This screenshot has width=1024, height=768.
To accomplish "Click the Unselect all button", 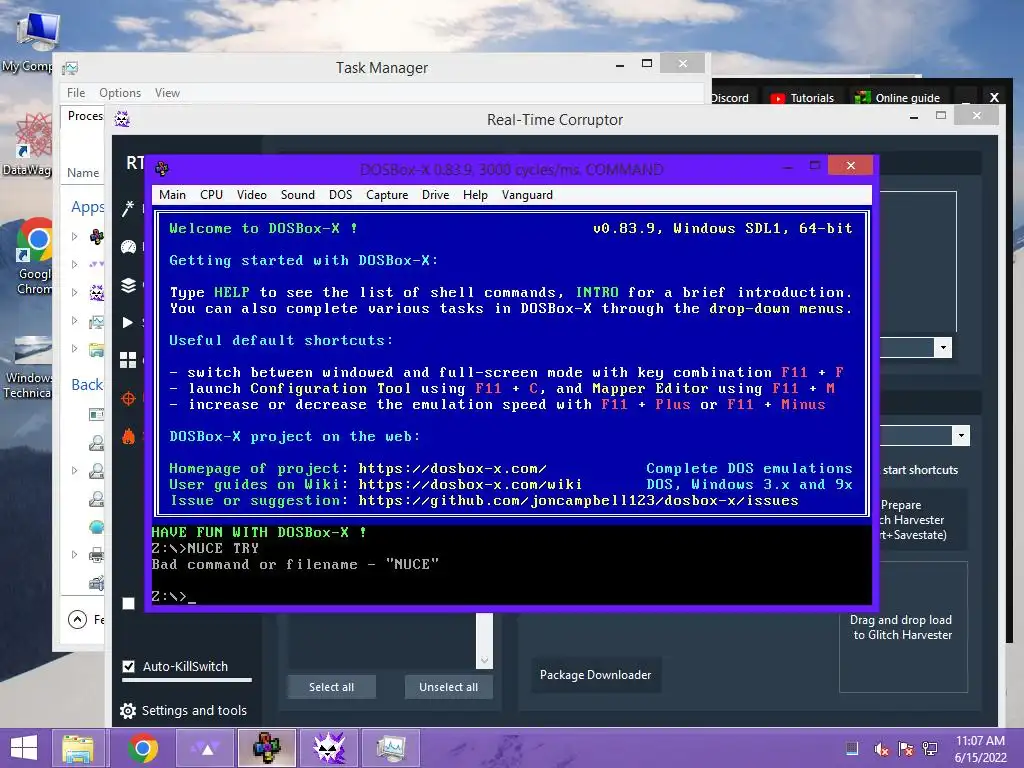I will pyautogui.click(x=449, y=687).
